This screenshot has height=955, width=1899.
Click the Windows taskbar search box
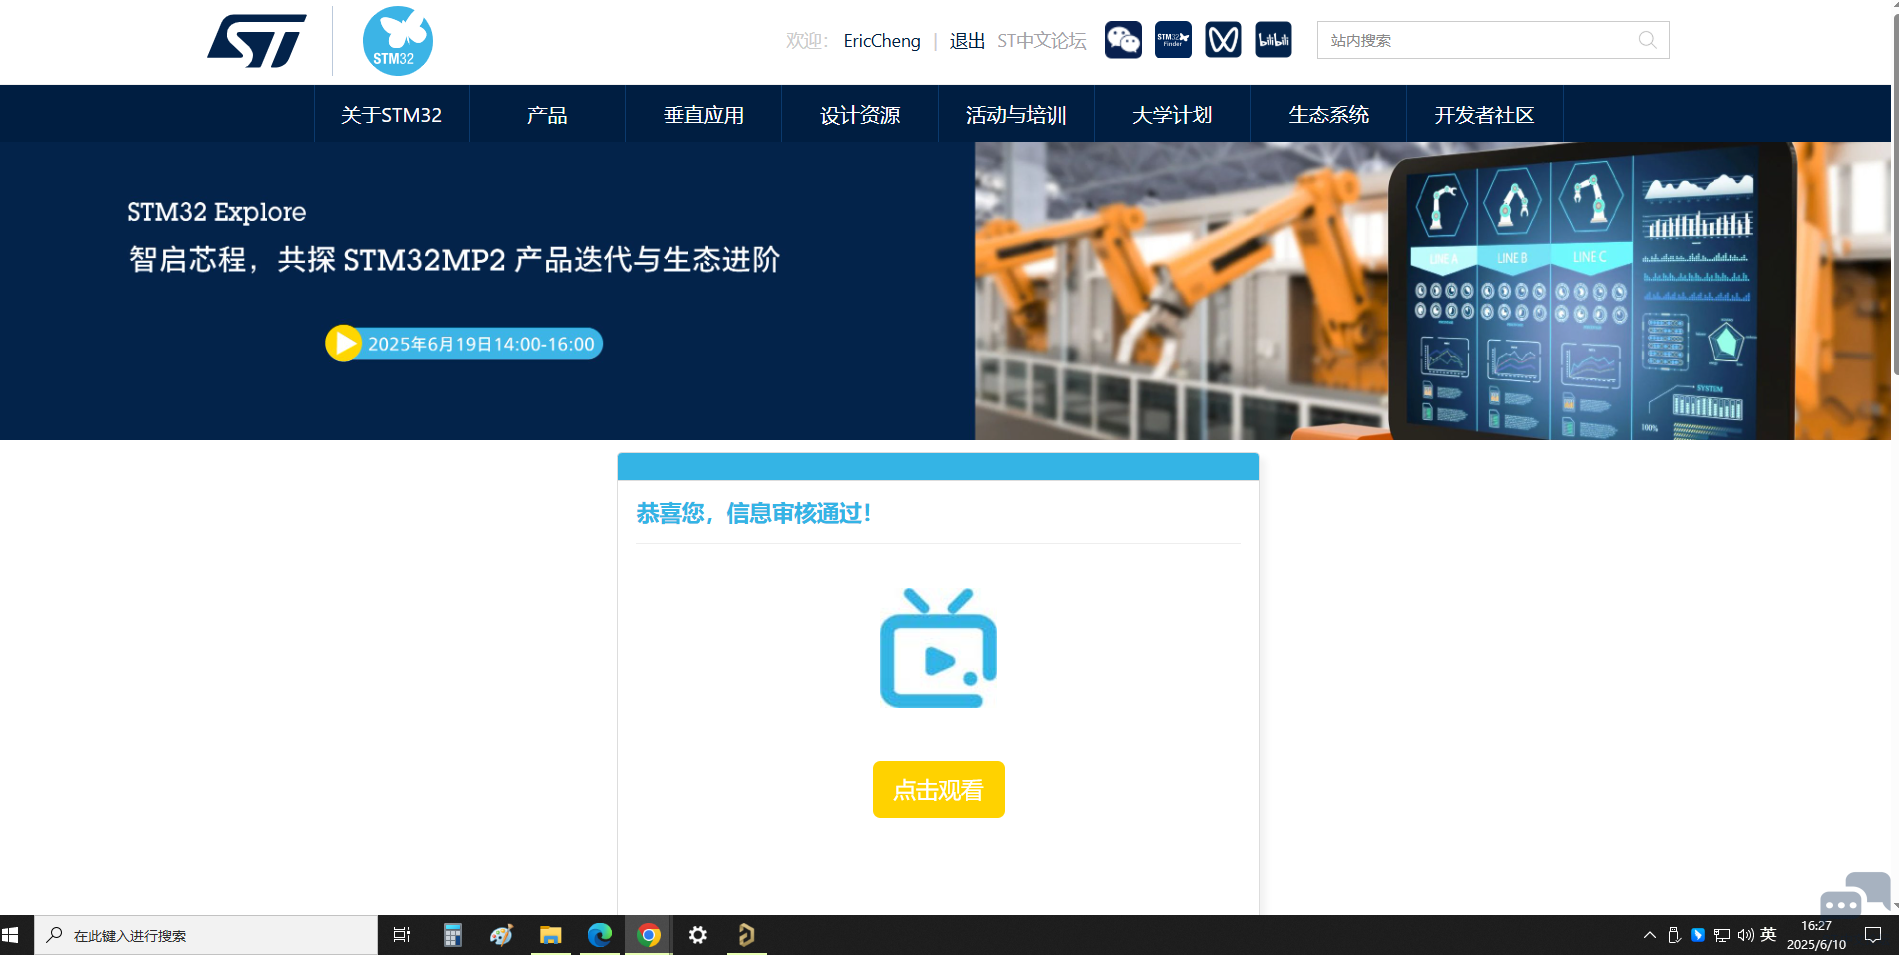click(206, 935)
